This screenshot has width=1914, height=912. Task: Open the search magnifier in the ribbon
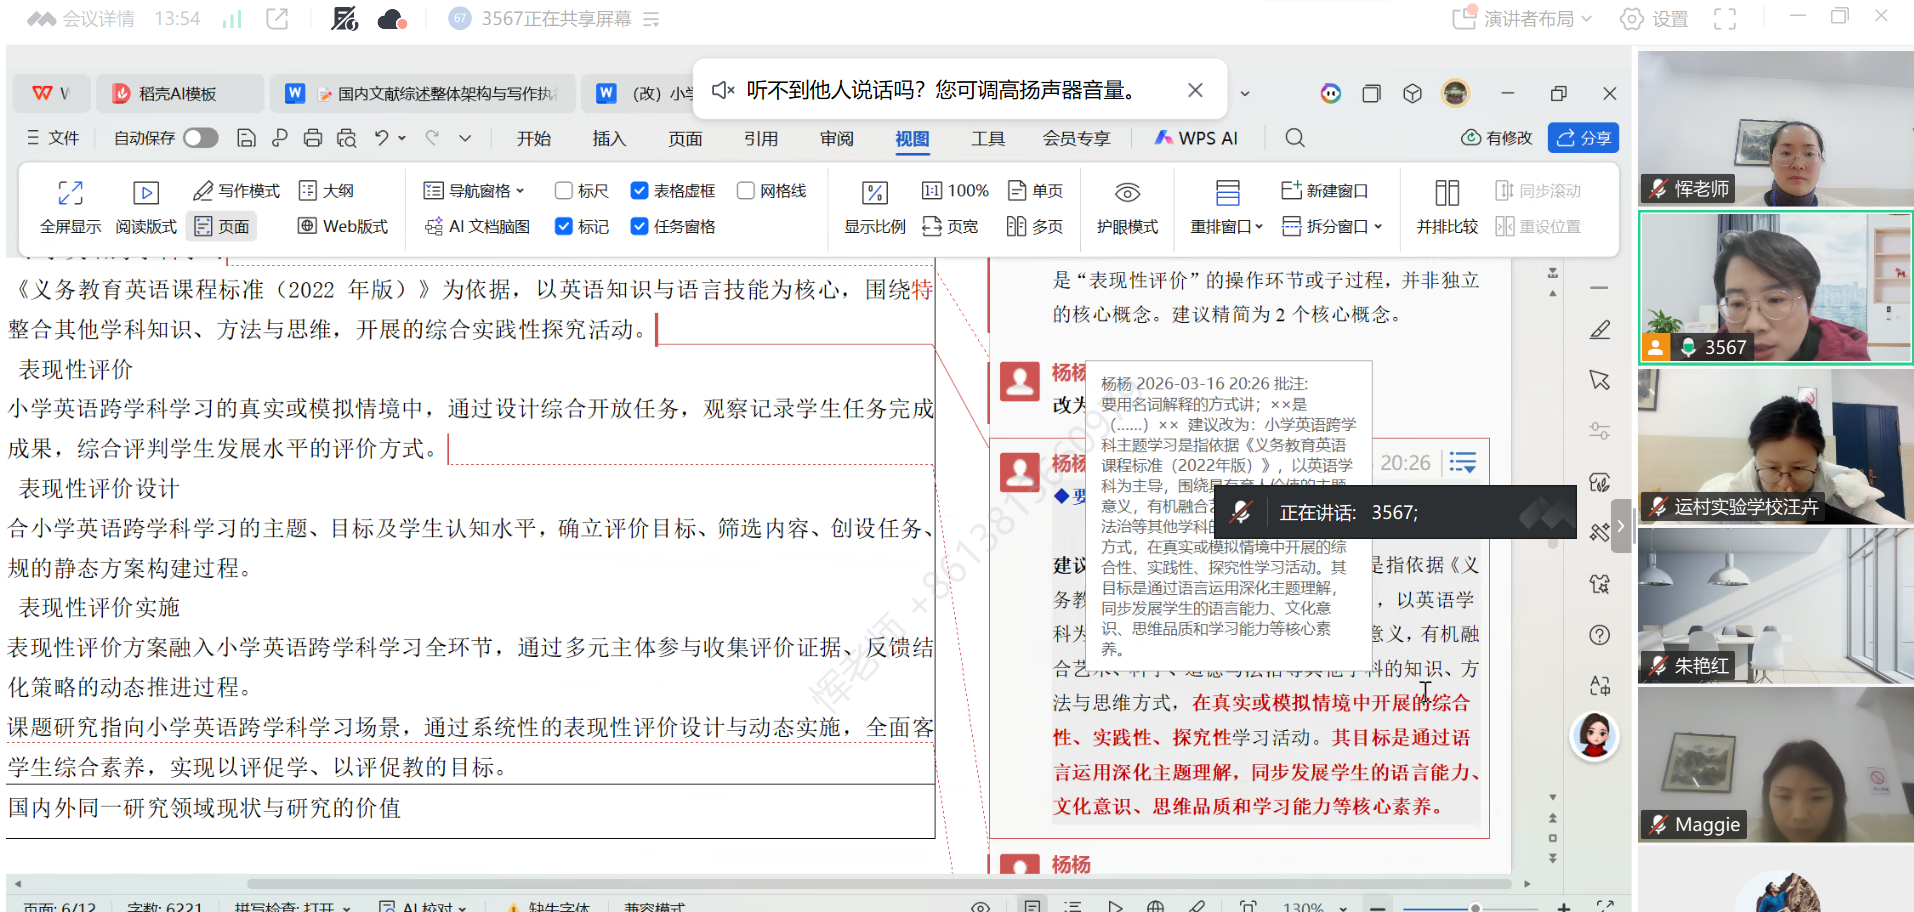1294,138
